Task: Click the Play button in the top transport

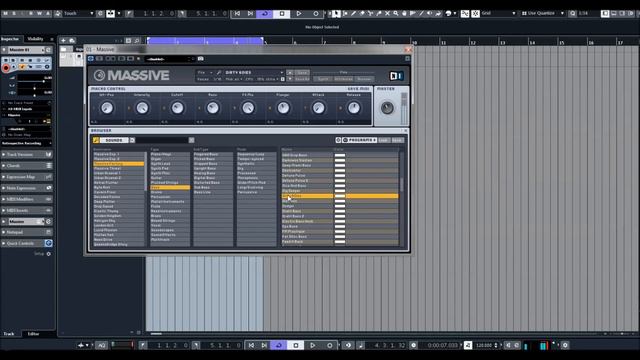Action: click(x=299, y=13)
